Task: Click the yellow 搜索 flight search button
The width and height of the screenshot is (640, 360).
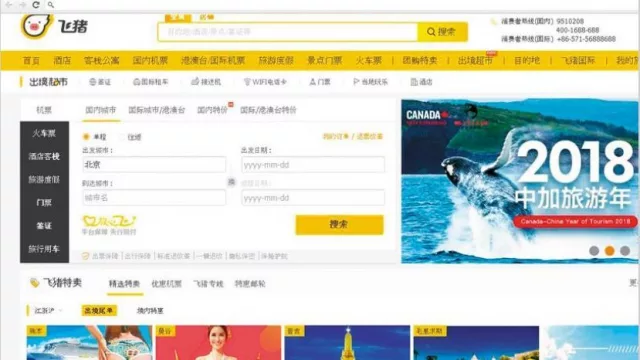Action: [x=340, y=224]
